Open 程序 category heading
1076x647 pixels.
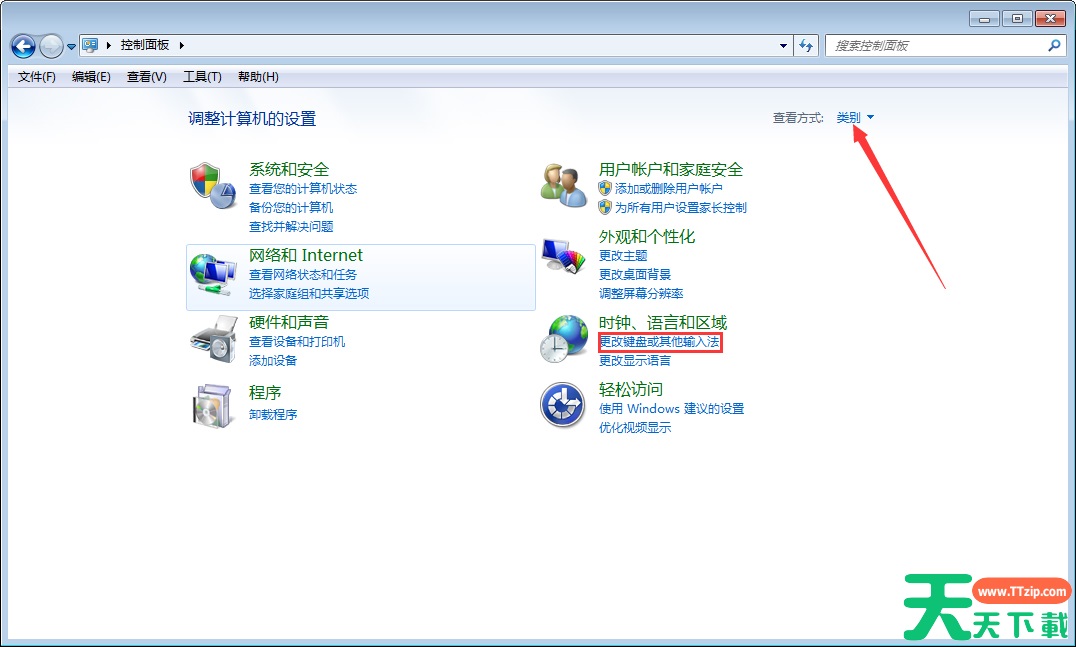[x=265, y=392]
